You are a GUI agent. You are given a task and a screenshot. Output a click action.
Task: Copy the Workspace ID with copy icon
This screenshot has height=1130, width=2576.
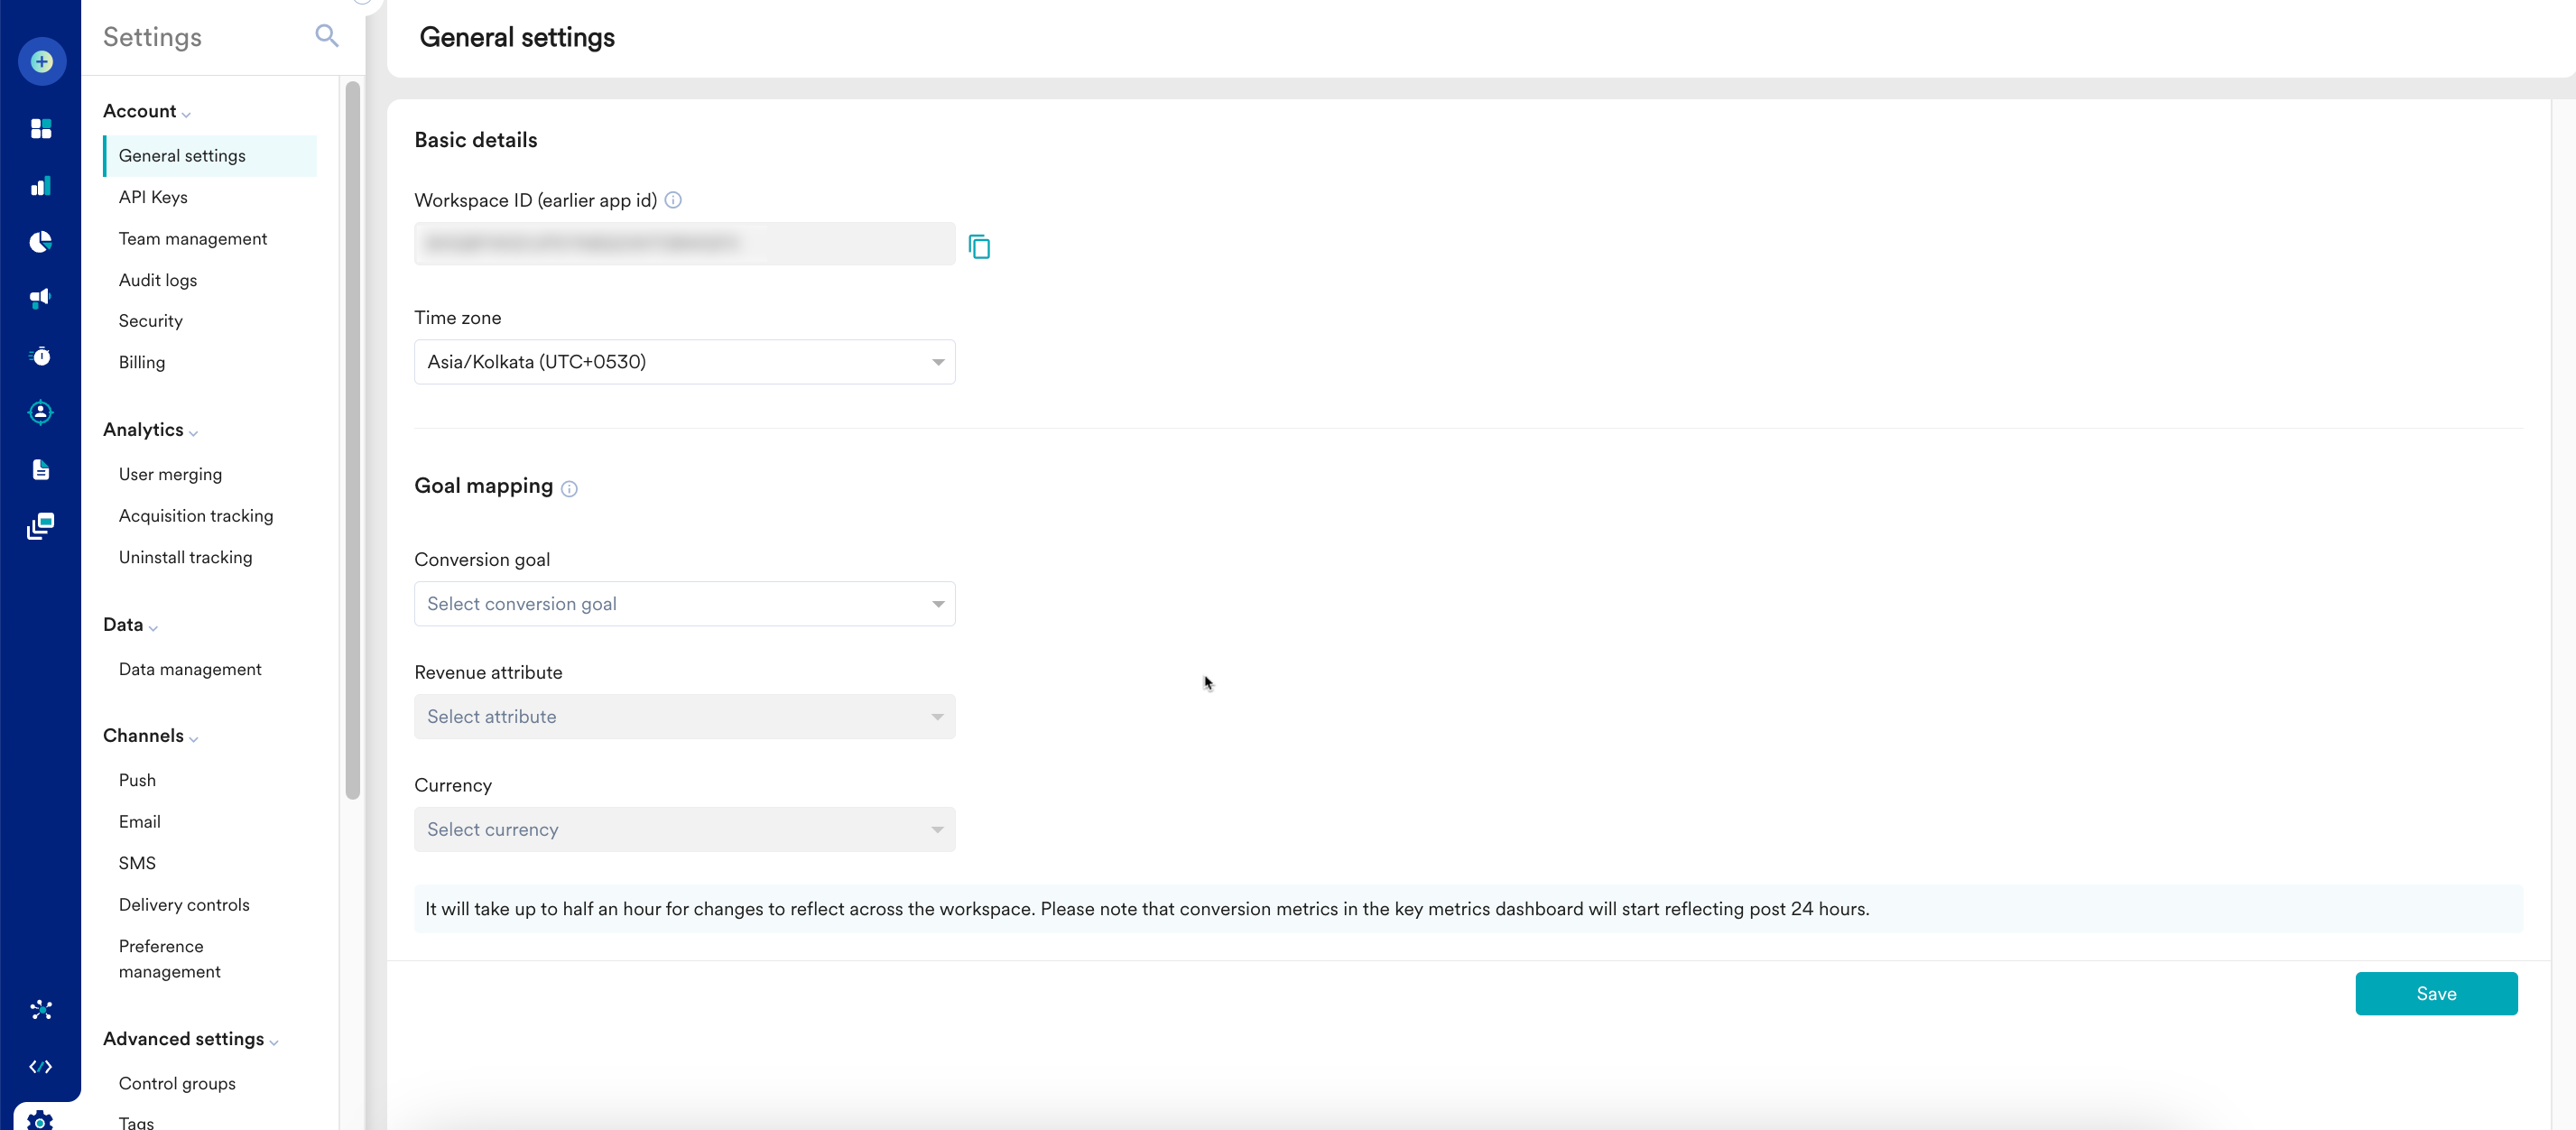pyautogui.click(x=979, y=246)
